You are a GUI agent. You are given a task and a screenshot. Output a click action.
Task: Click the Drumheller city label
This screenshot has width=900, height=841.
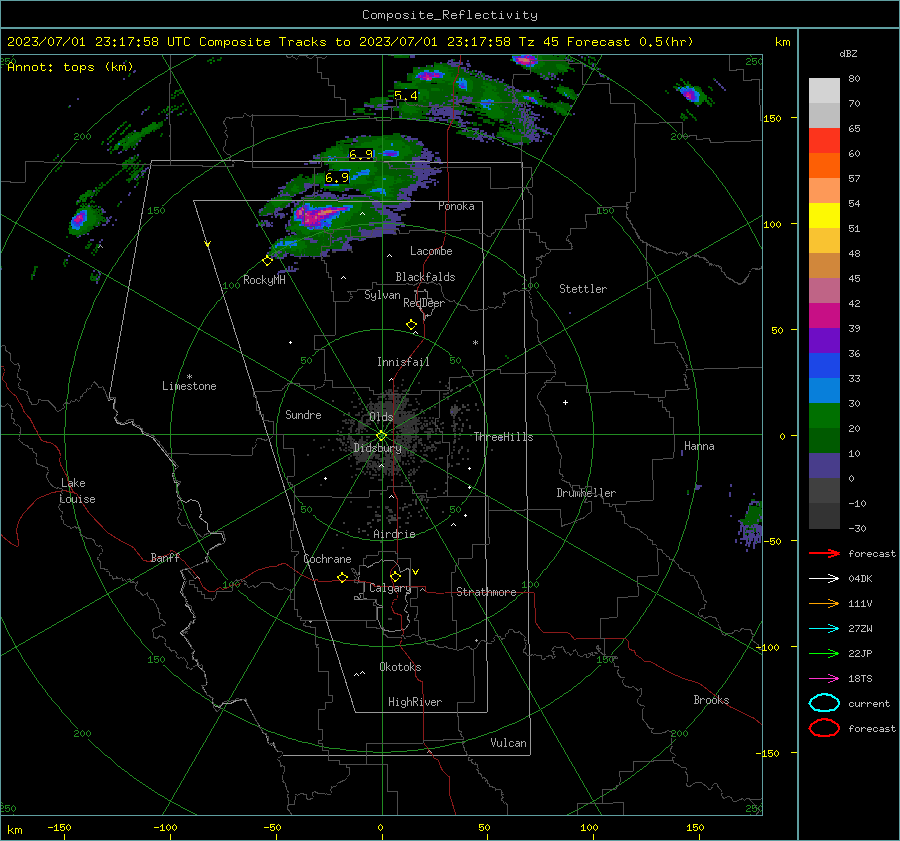pyautogui.click(x=586, y=493)
